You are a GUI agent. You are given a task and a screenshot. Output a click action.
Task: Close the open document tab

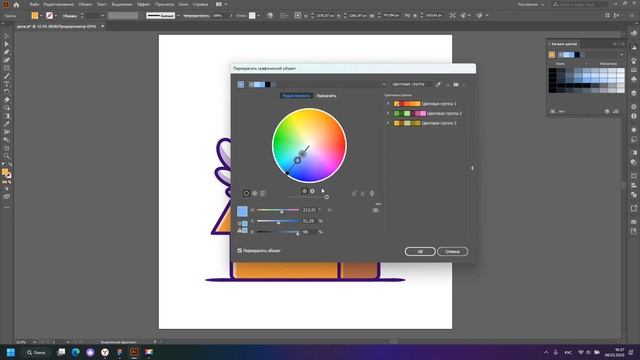102,27
